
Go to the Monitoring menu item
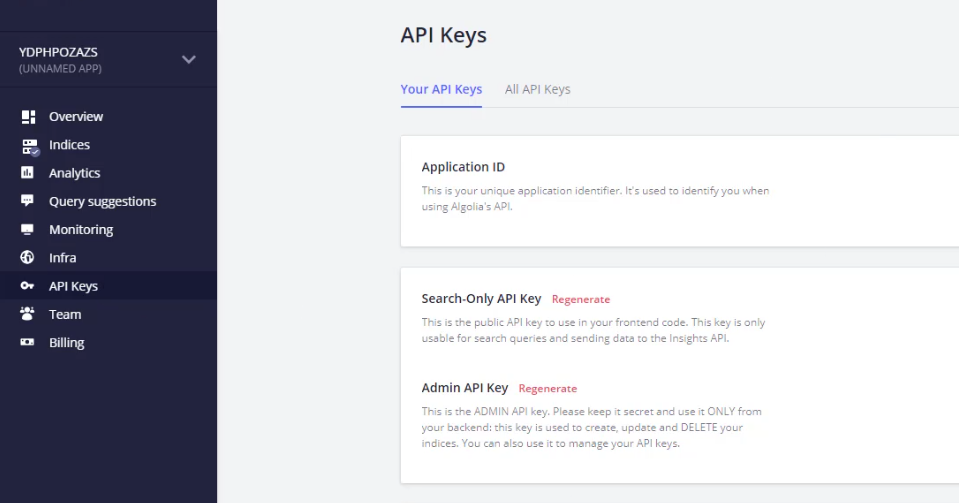click(81, 229)
